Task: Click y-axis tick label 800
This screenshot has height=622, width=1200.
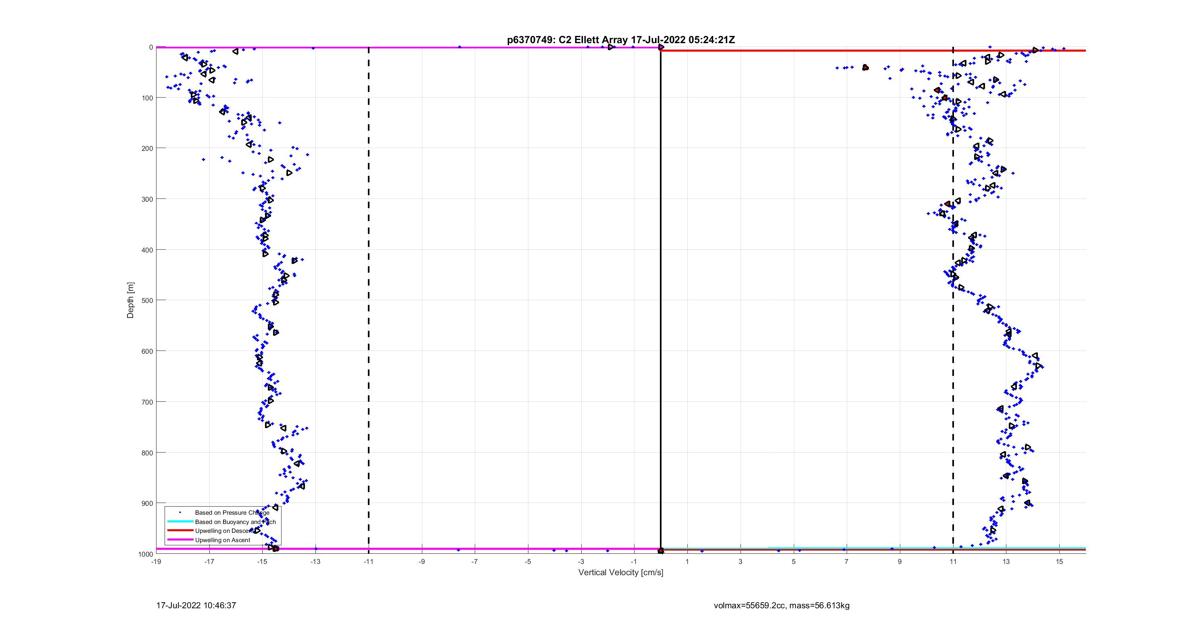Action: point(146,452)
